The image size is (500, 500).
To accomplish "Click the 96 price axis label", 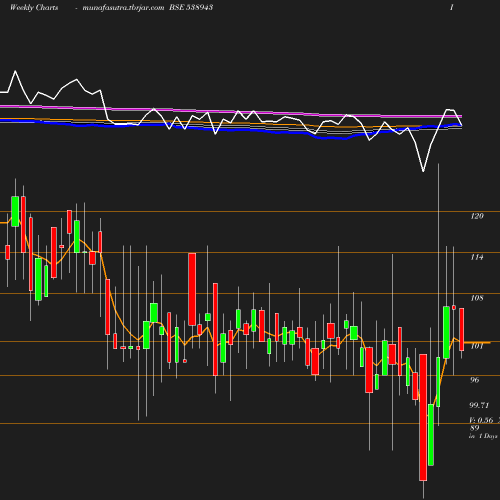I will pos(475,380).
